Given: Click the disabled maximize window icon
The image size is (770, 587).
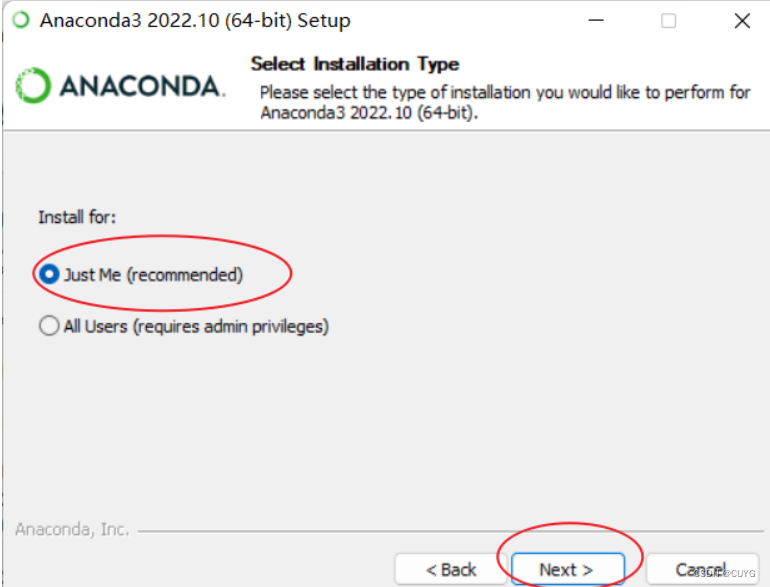Looking at the screenshot, I should (668, 21).
